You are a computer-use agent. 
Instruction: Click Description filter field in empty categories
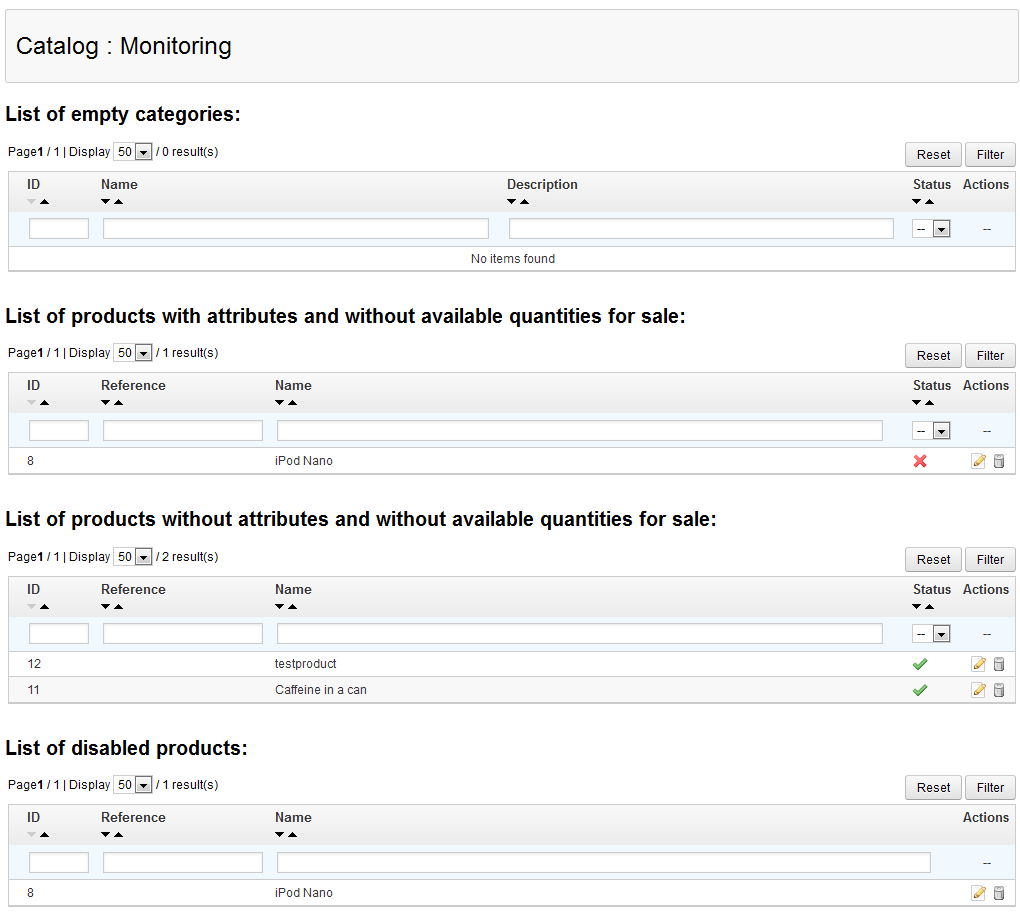point(700,229)
